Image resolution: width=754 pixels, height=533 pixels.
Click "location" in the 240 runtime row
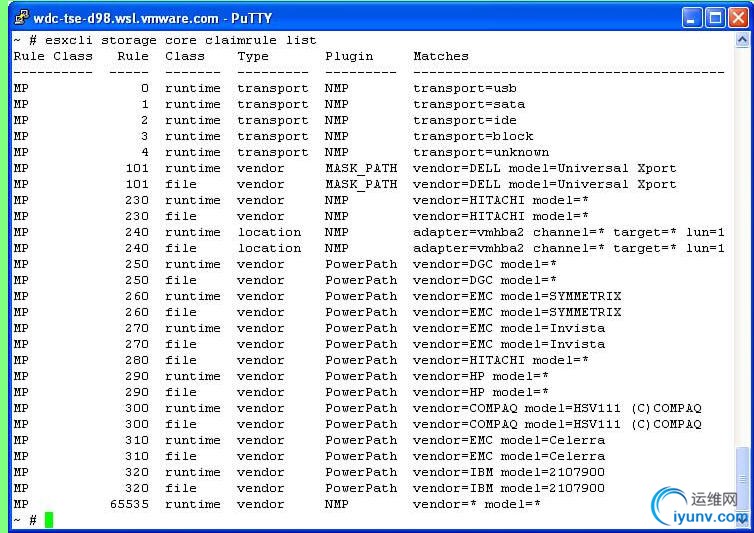[x=269, y=232]
